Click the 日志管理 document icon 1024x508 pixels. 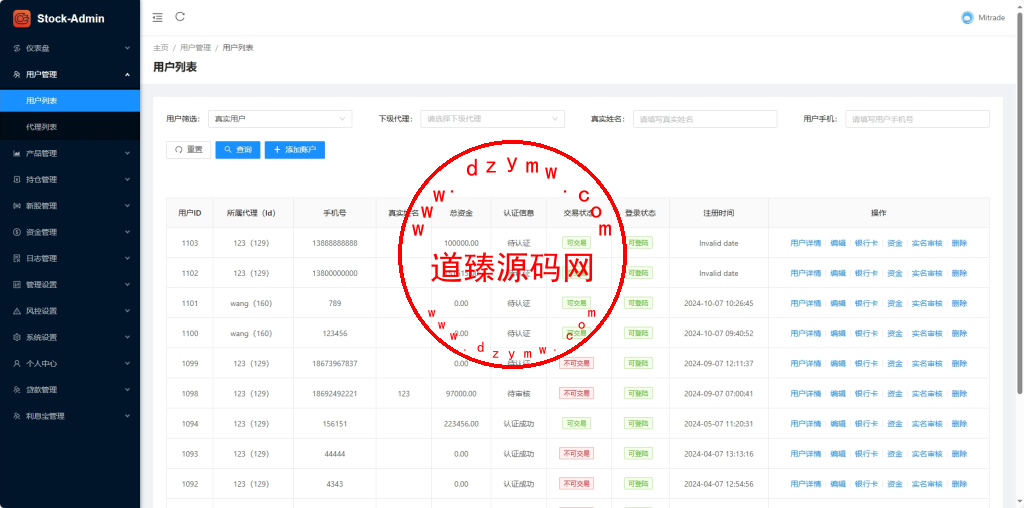coord(17,259)
